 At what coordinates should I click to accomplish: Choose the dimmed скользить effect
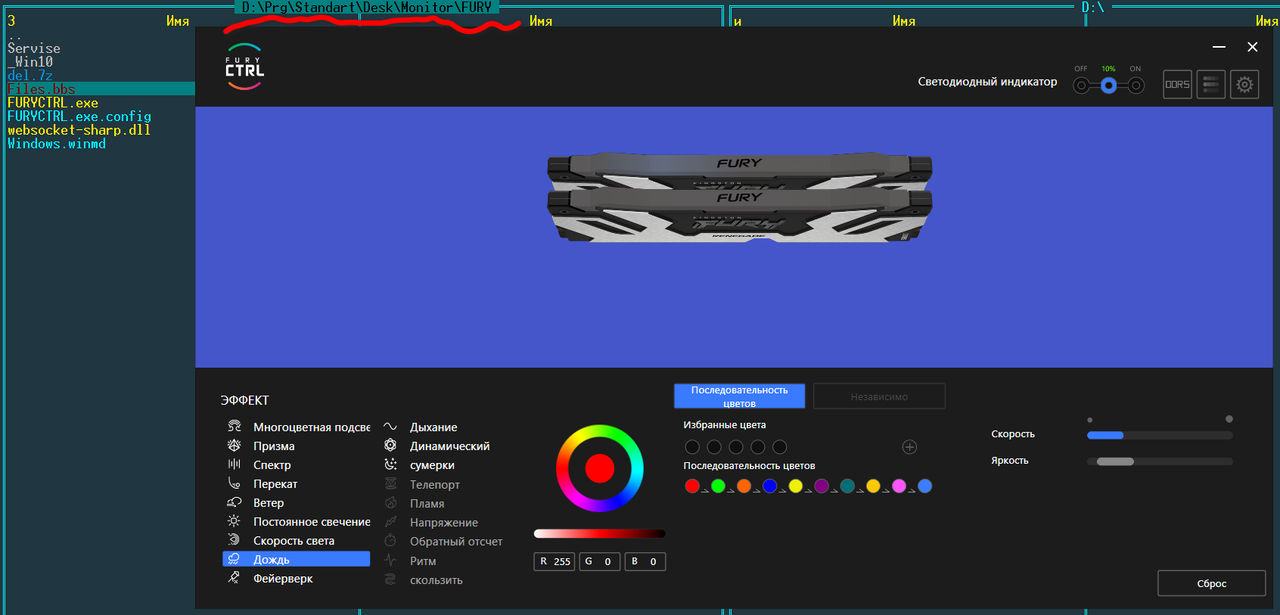pos(423,580)
